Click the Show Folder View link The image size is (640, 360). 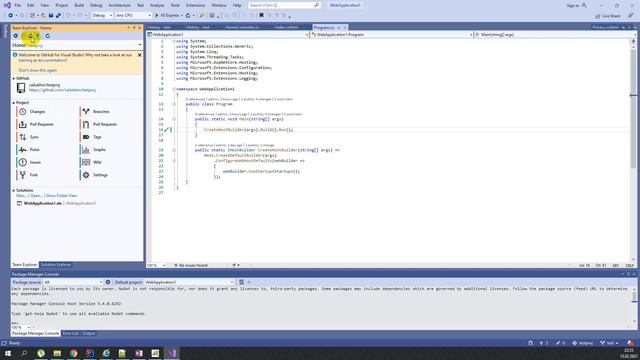pyautogui.click(x=61, y=196)
